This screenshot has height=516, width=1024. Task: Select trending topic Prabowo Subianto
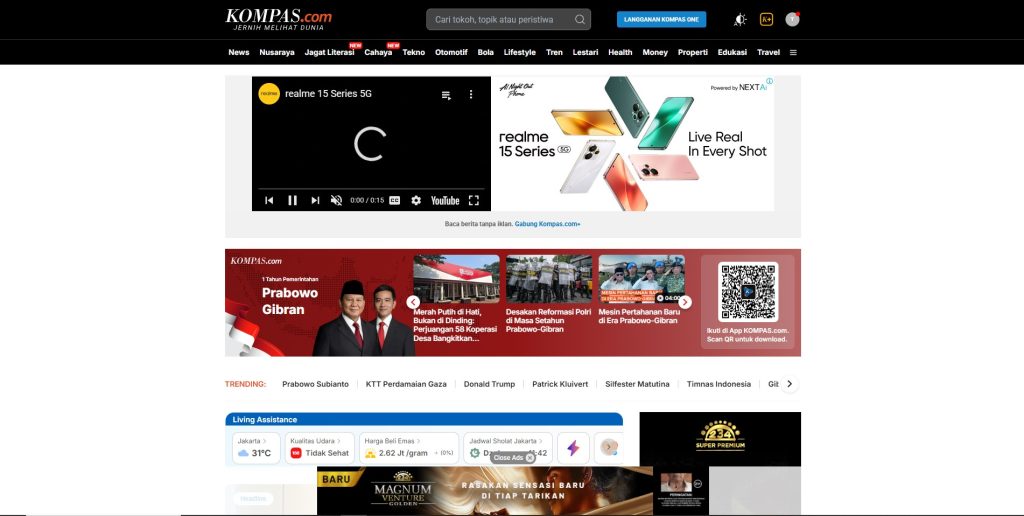(315, 384)
